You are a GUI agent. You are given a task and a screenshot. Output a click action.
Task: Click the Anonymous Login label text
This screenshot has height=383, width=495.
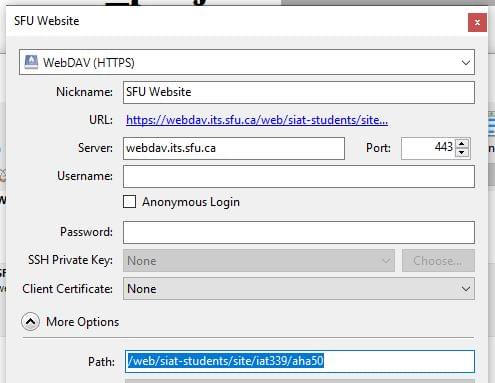tap(191, 202)
